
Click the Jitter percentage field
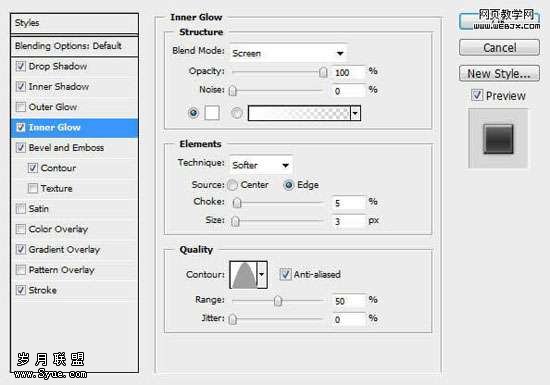tap(348, 319)
